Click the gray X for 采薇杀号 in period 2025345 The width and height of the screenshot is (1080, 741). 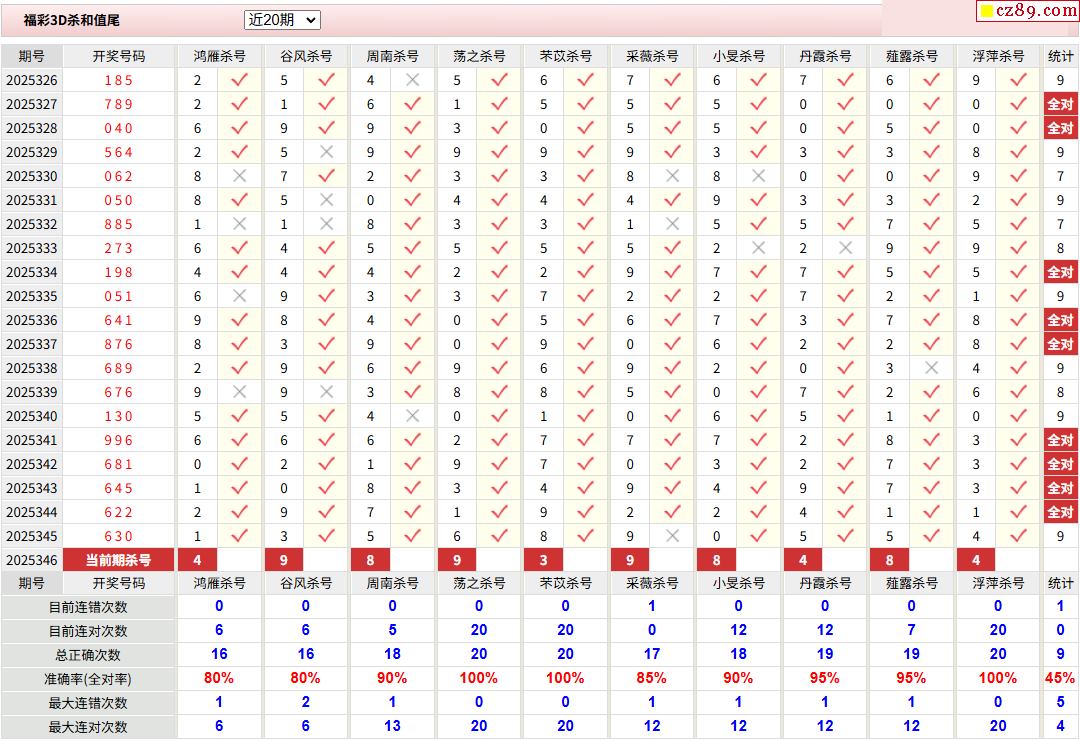[672, 536]
